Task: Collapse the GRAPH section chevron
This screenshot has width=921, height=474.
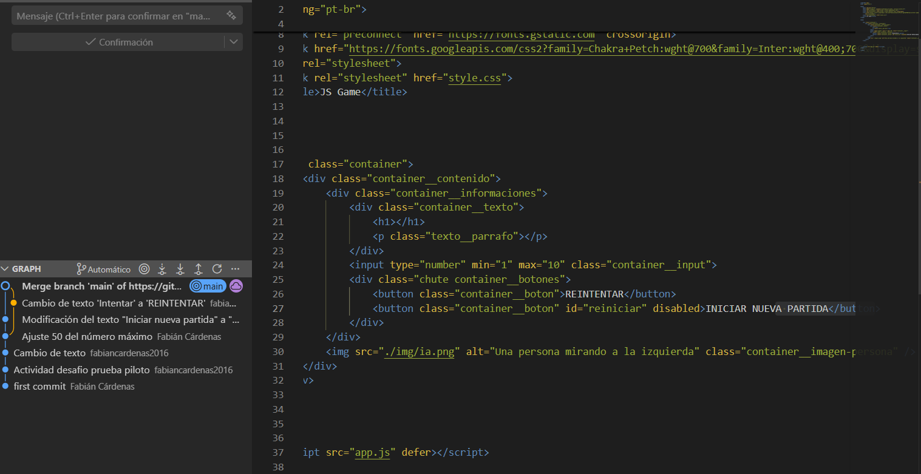Action: coord(5,269)
